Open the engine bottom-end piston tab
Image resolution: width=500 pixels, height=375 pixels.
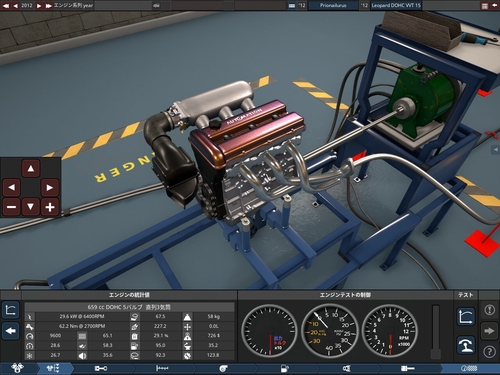tap(101, 368)
